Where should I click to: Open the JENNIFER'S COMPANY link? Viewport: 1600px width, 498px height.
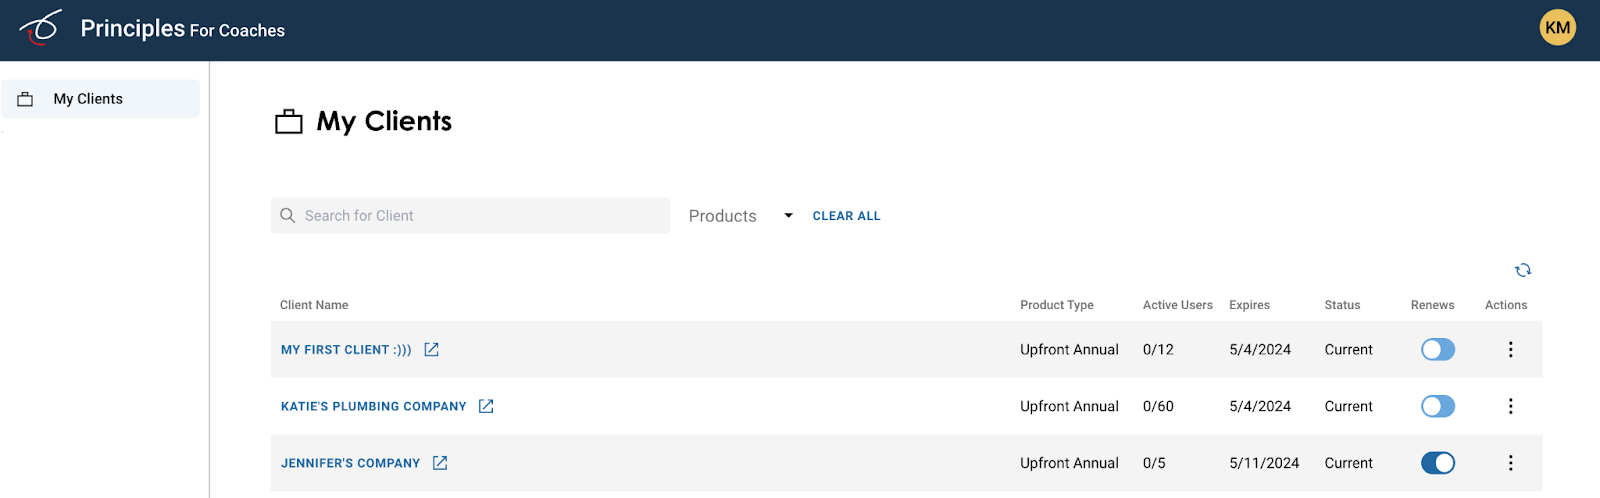(x=350, y=464)
